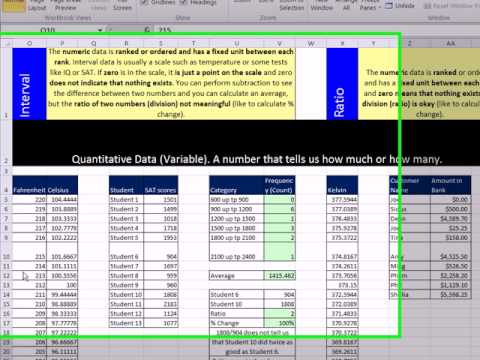
Task: Click the Frequency (Count) heading cell
Action: (x=279, y=185)
